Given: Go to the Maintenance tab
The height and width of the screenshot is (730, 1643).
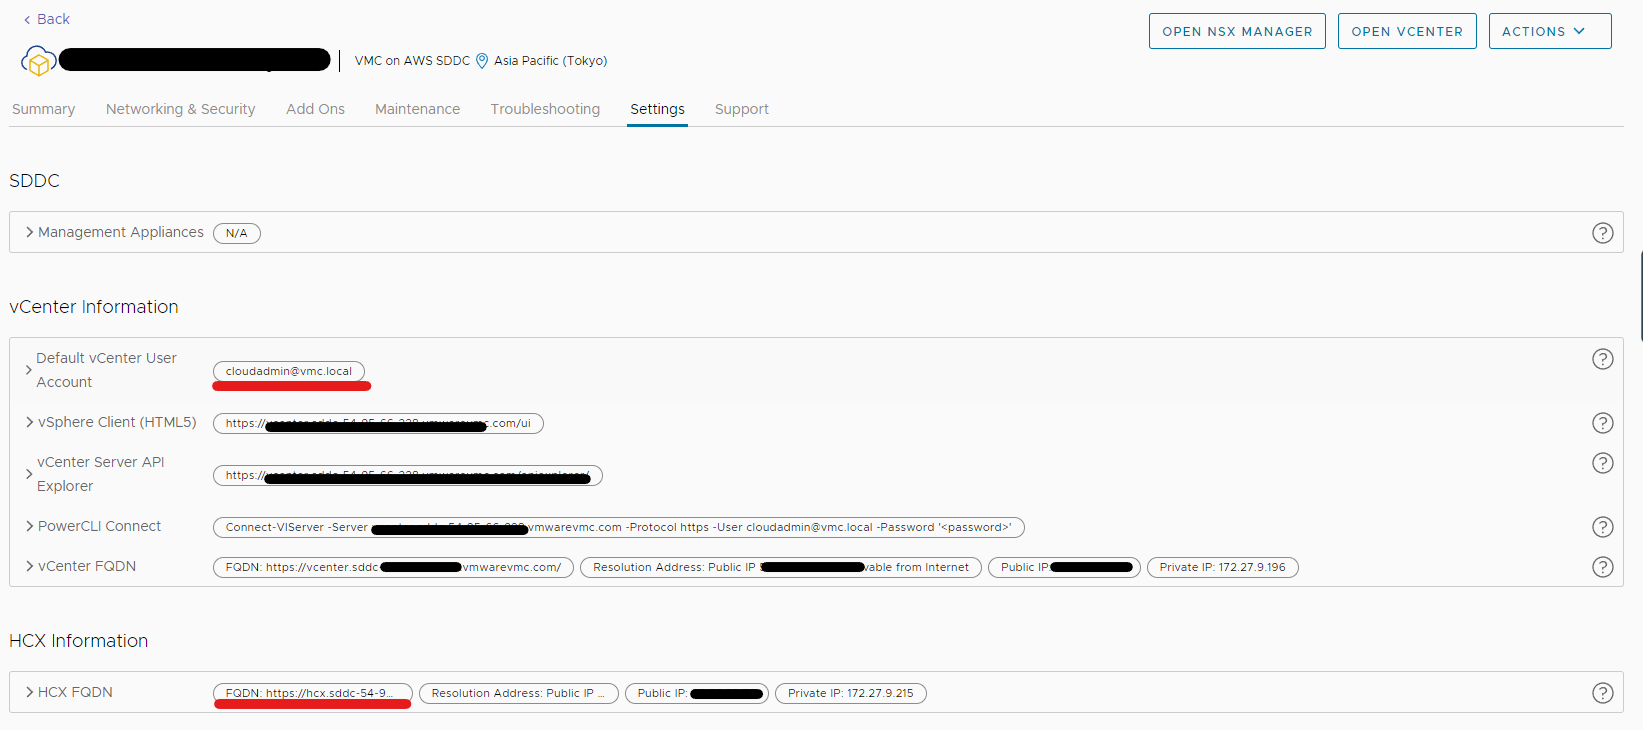Looking at the screenshot, I should 417,109.
